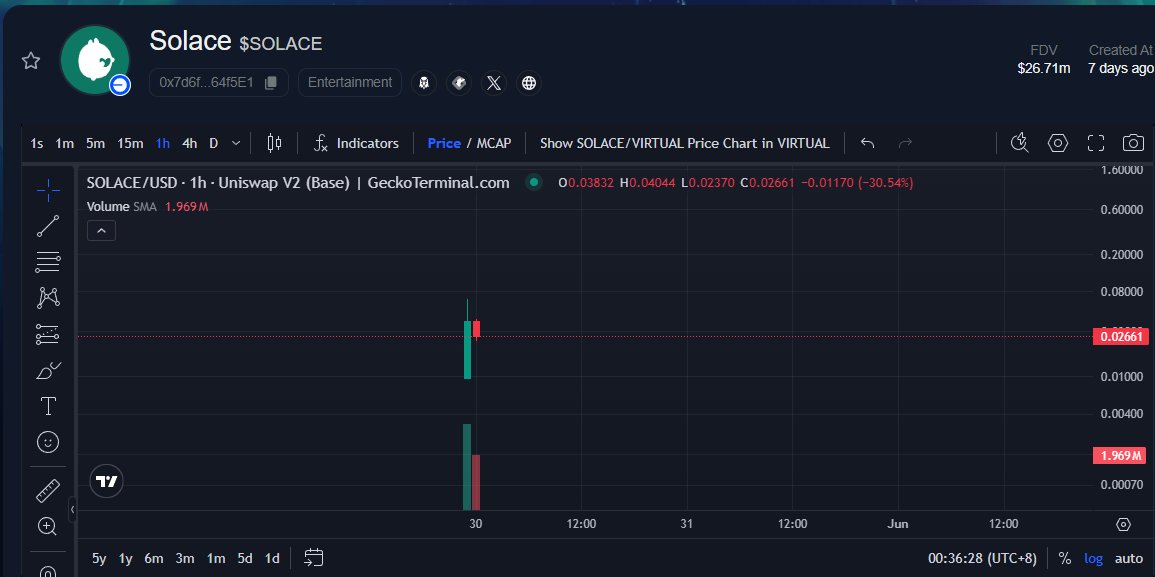
Task: Click the SOLACE/USD chart symbol title
Action: pyautogui.click(x=298, y=183)
